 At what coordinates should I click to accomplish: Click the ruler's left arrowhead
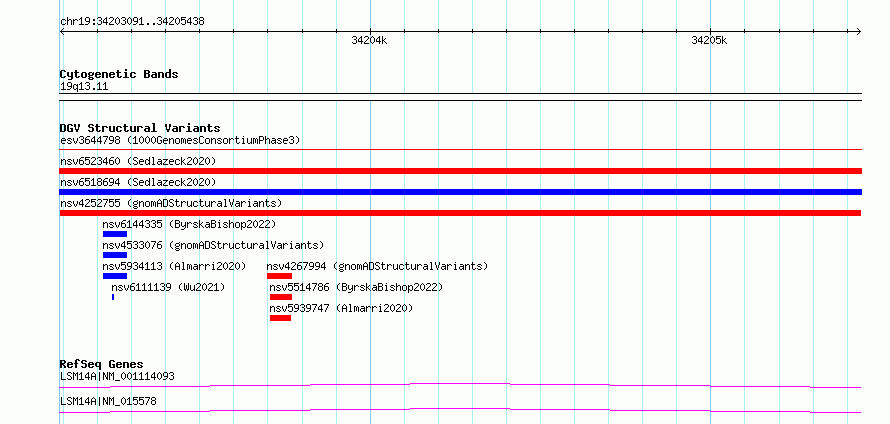point(62,31)
